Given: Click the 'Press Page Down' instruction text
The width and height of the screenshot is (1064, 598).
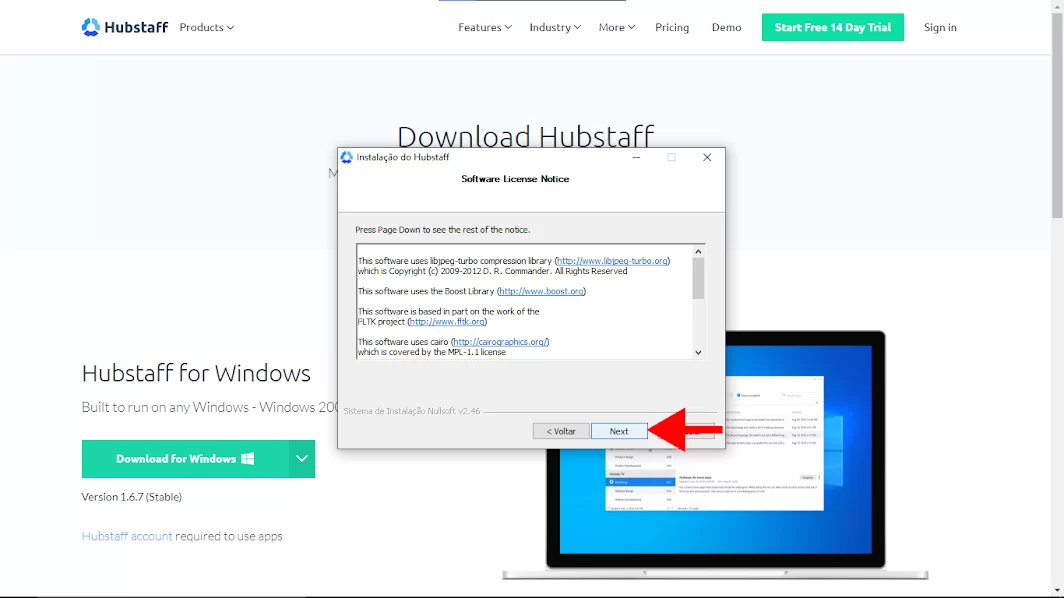Looking at the screenshot, I should pyautogui.click(x=442, y=230).
